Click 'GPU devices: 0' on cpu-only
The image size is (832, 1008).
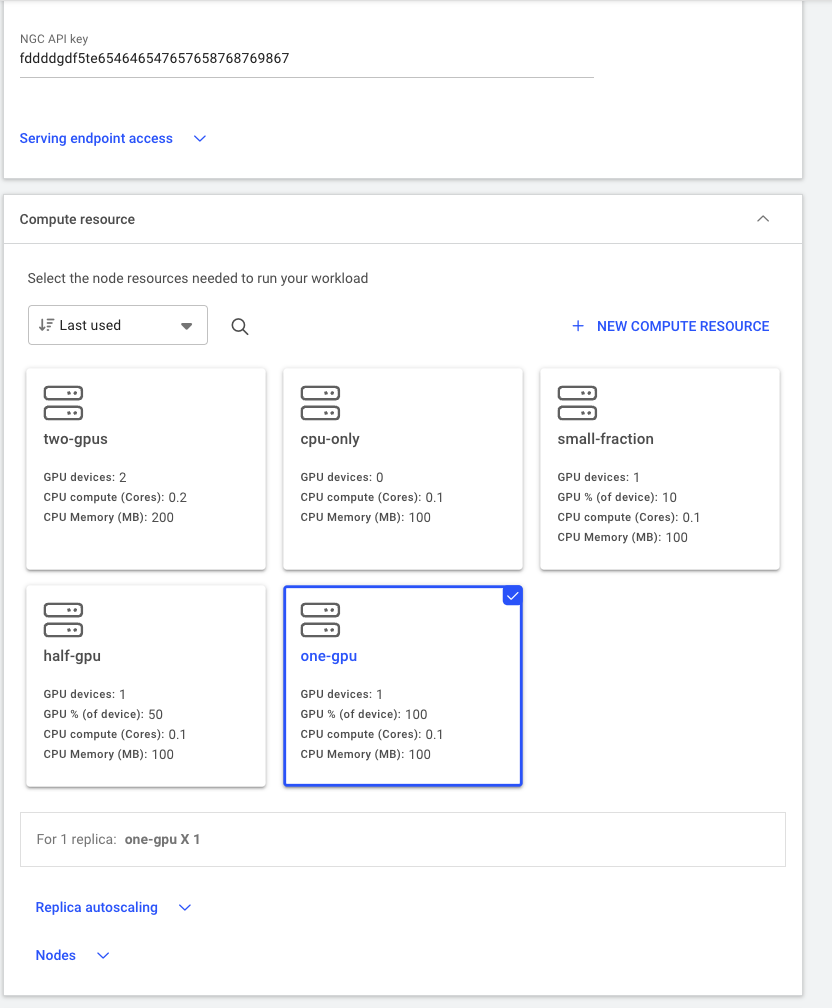(341, 477)
